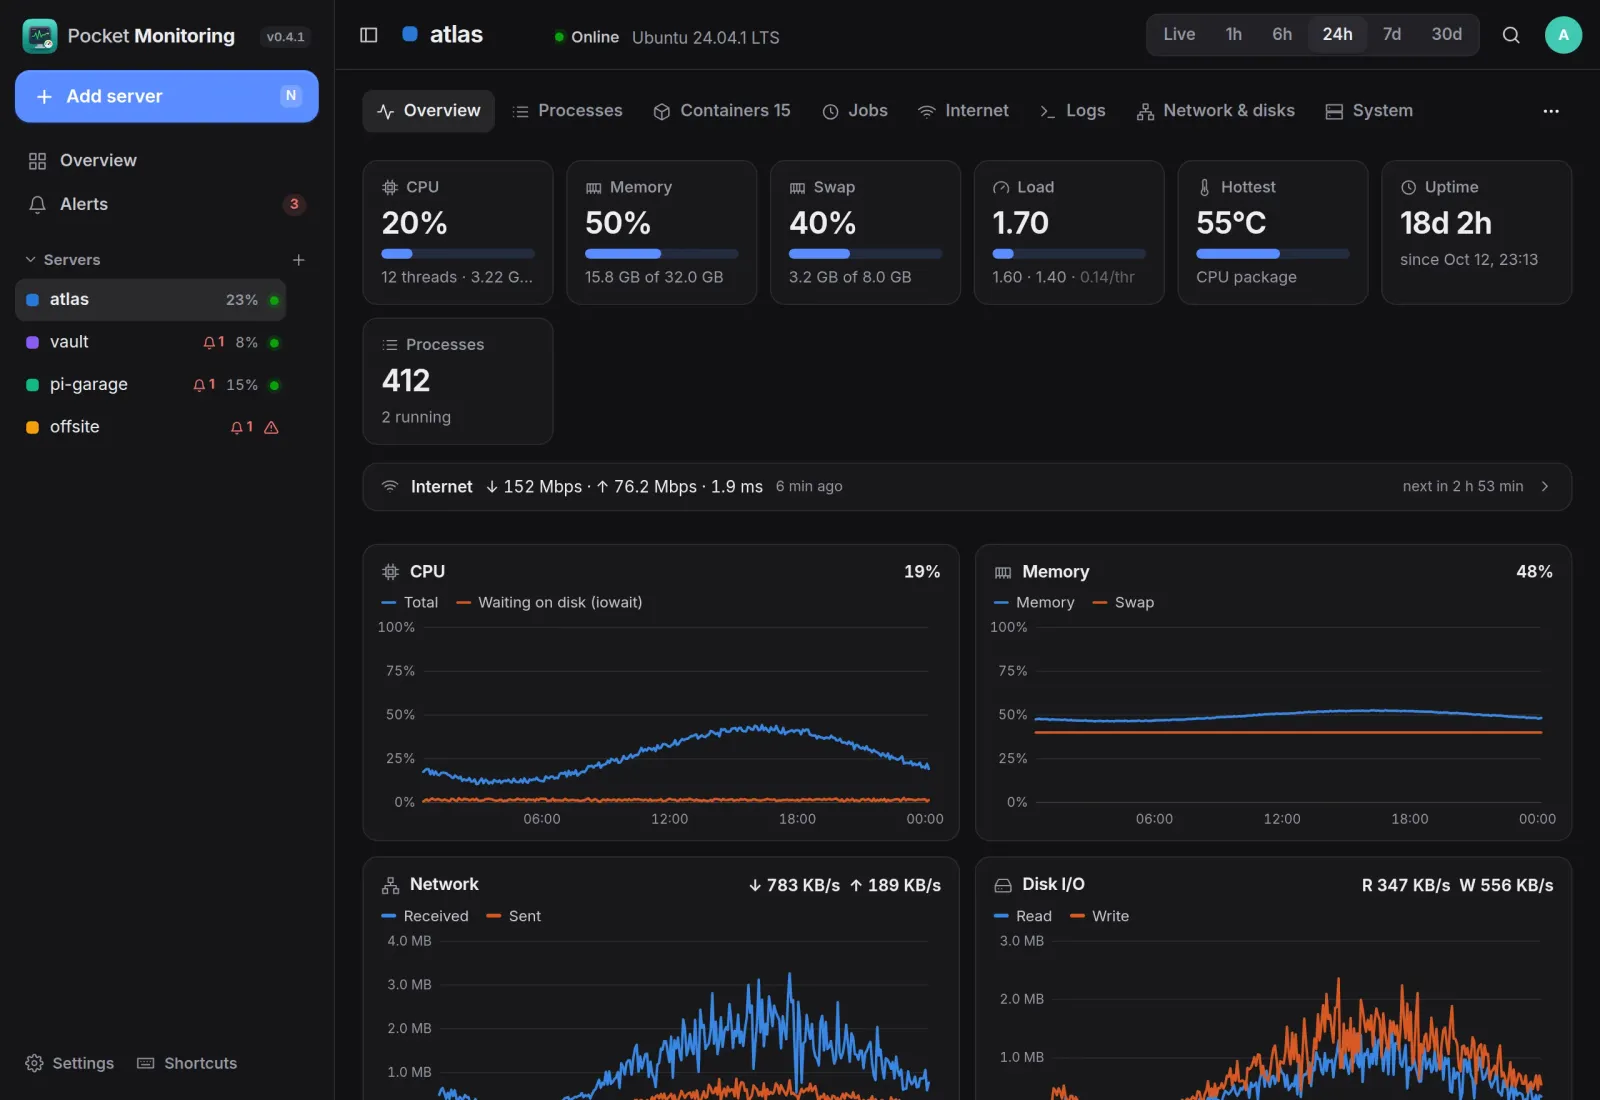Click the Network chart icon
Screen dimensions: 1600x1100
(390, 885)
